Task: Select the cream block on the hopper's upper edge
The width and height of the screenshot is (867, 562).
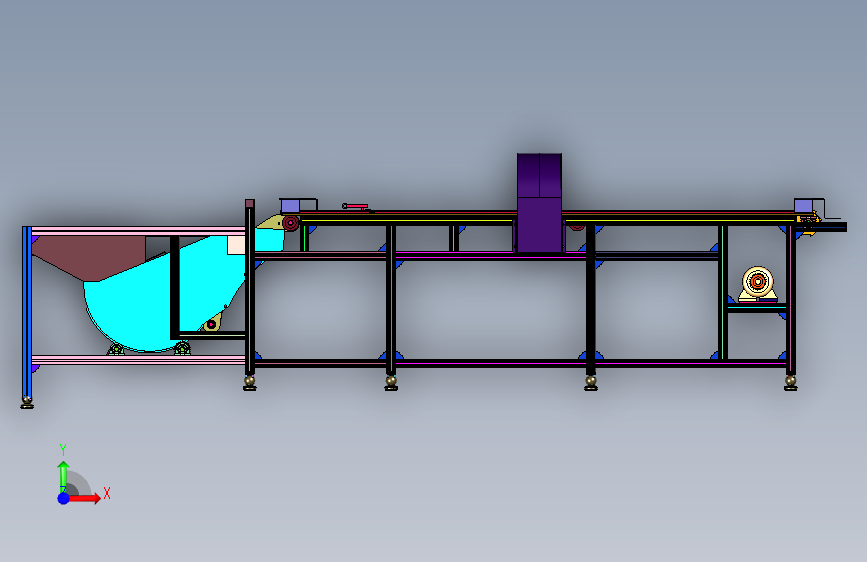Action: click(236, 245)
